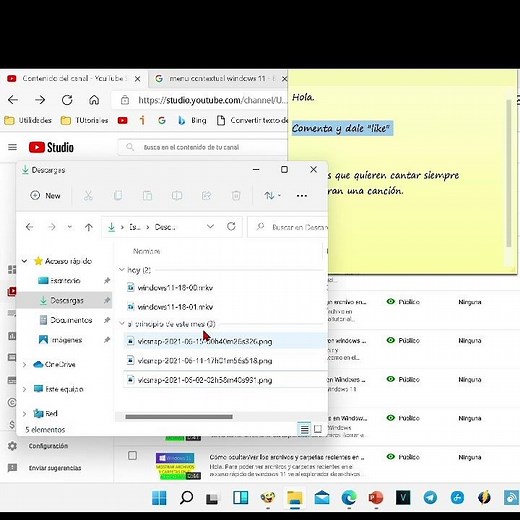Open Search from the taskbar
This screenshot has height=520, width=520.
[x=187, y=498]
